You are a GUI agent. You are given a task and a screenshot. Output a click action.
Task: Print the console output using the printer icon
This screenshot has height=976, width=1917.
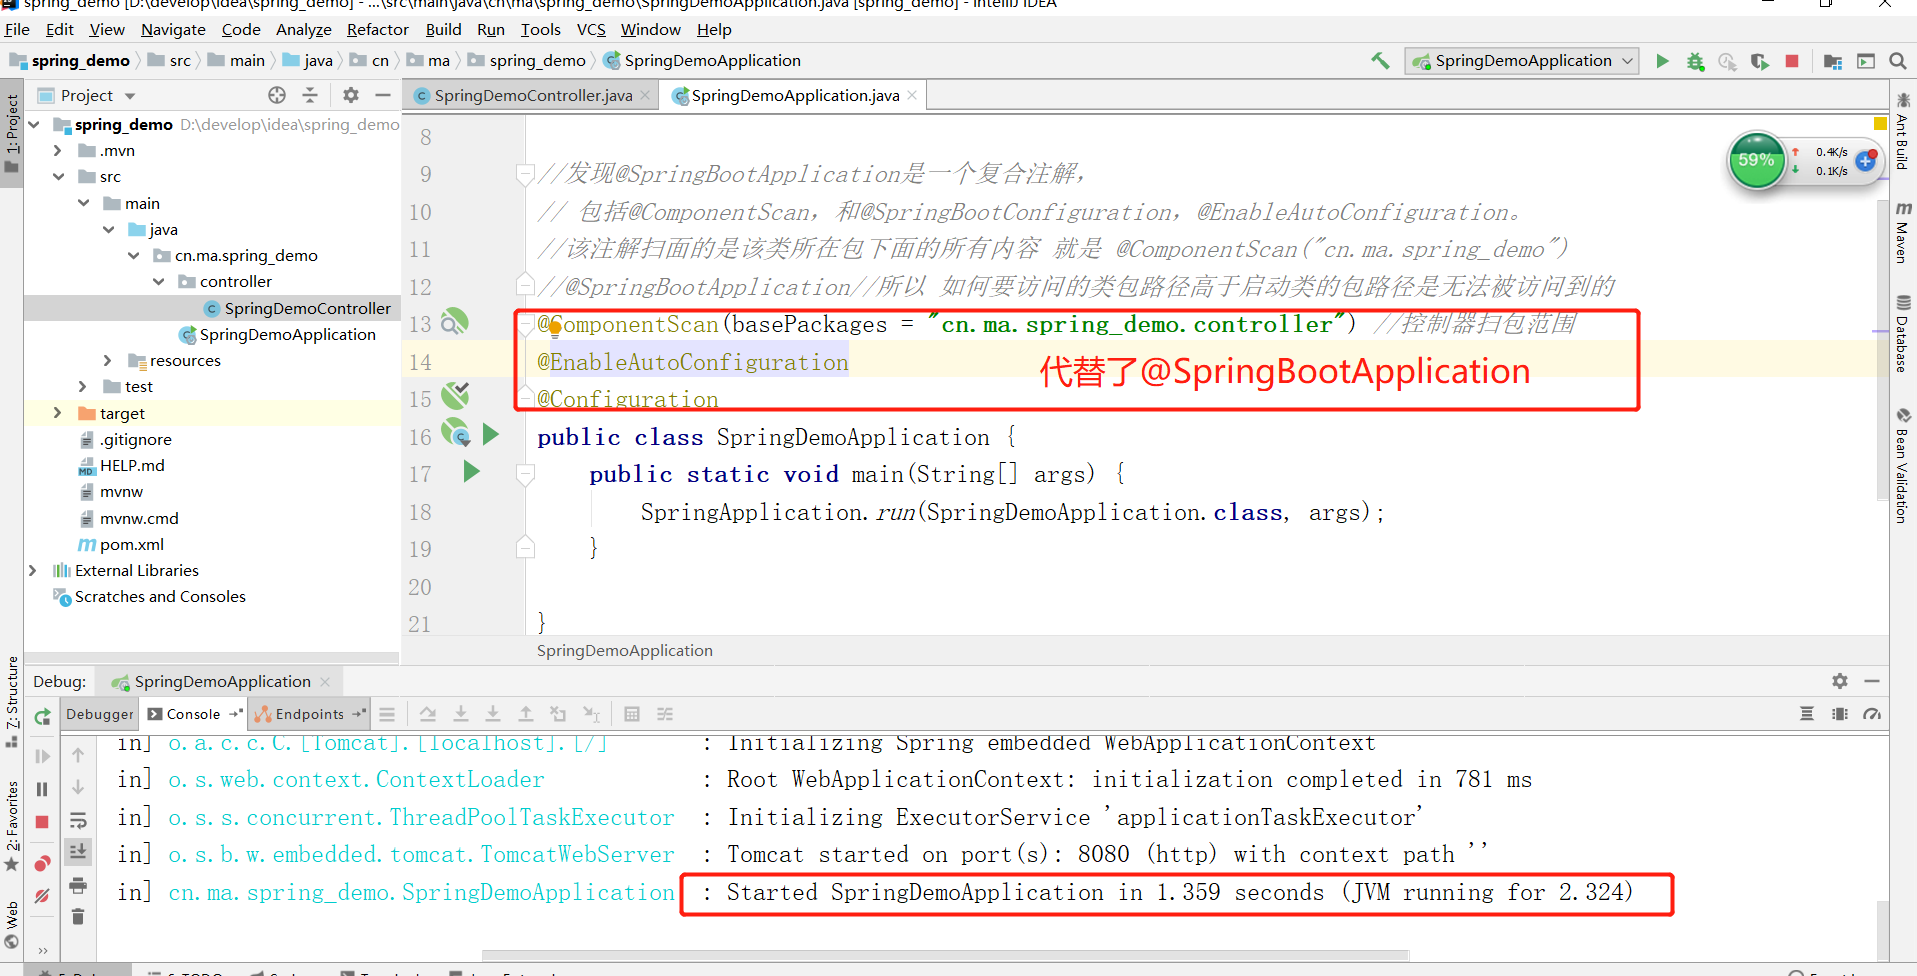[x=78, y=885]
